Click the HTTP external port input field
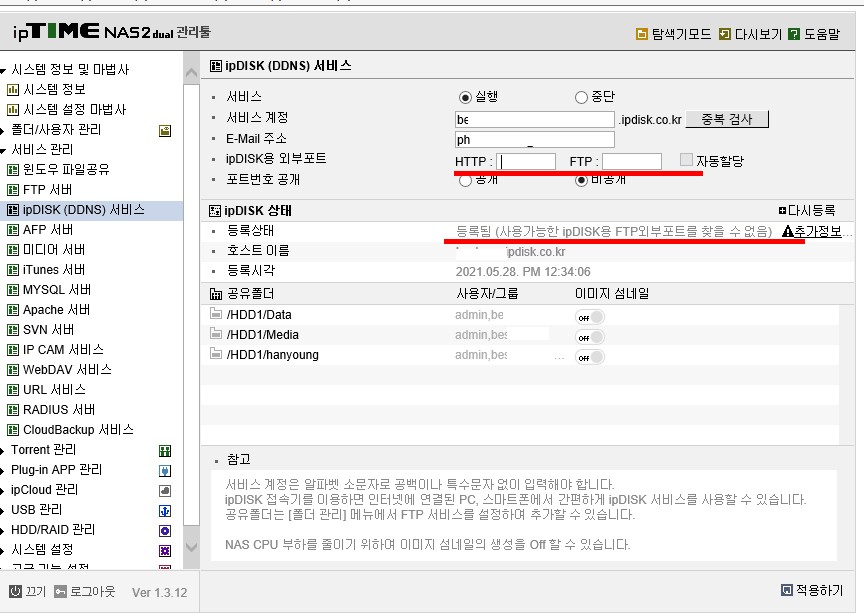Viewport: 864px width, 614px height. point(526,161)
